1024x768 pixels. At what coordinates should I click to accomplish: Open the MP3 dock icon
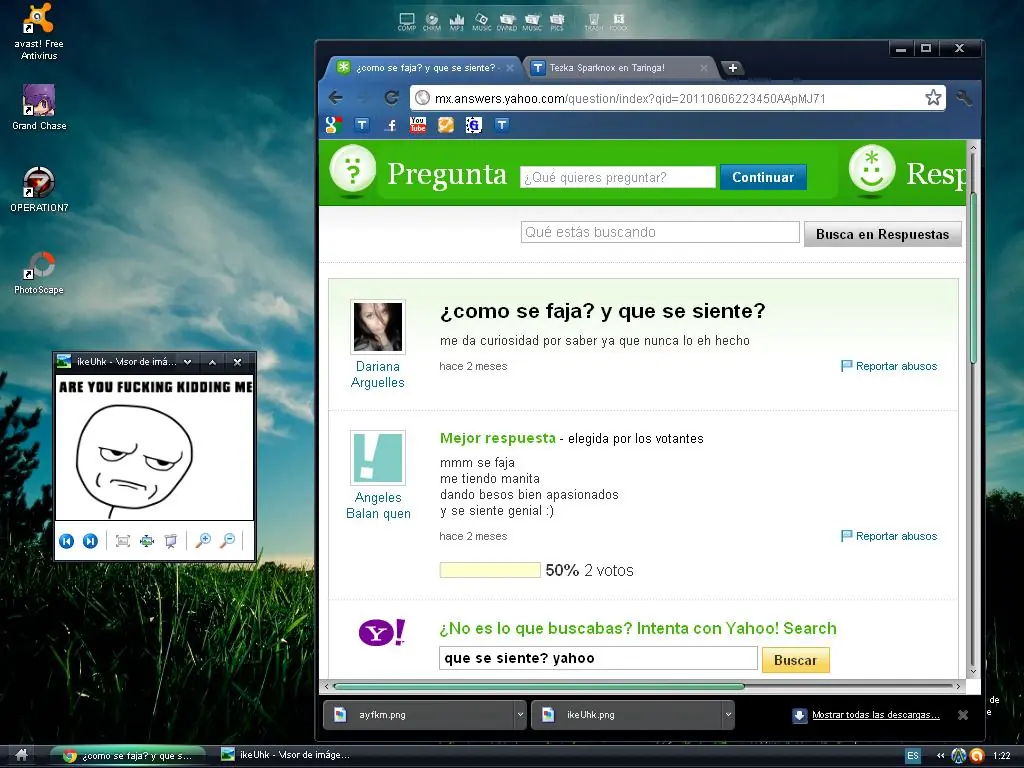coord(456,22)
